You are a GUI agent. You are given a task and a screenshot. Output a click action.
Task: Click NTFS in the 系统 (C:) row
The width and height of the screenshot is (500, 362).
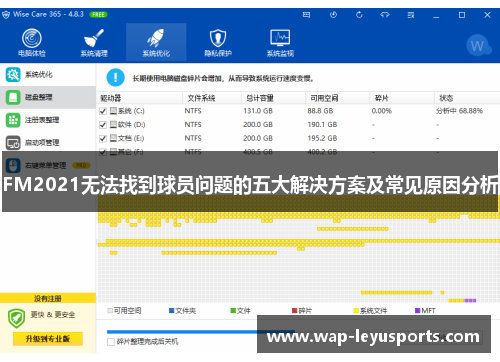pyautogui.click(x=193, y=111)
